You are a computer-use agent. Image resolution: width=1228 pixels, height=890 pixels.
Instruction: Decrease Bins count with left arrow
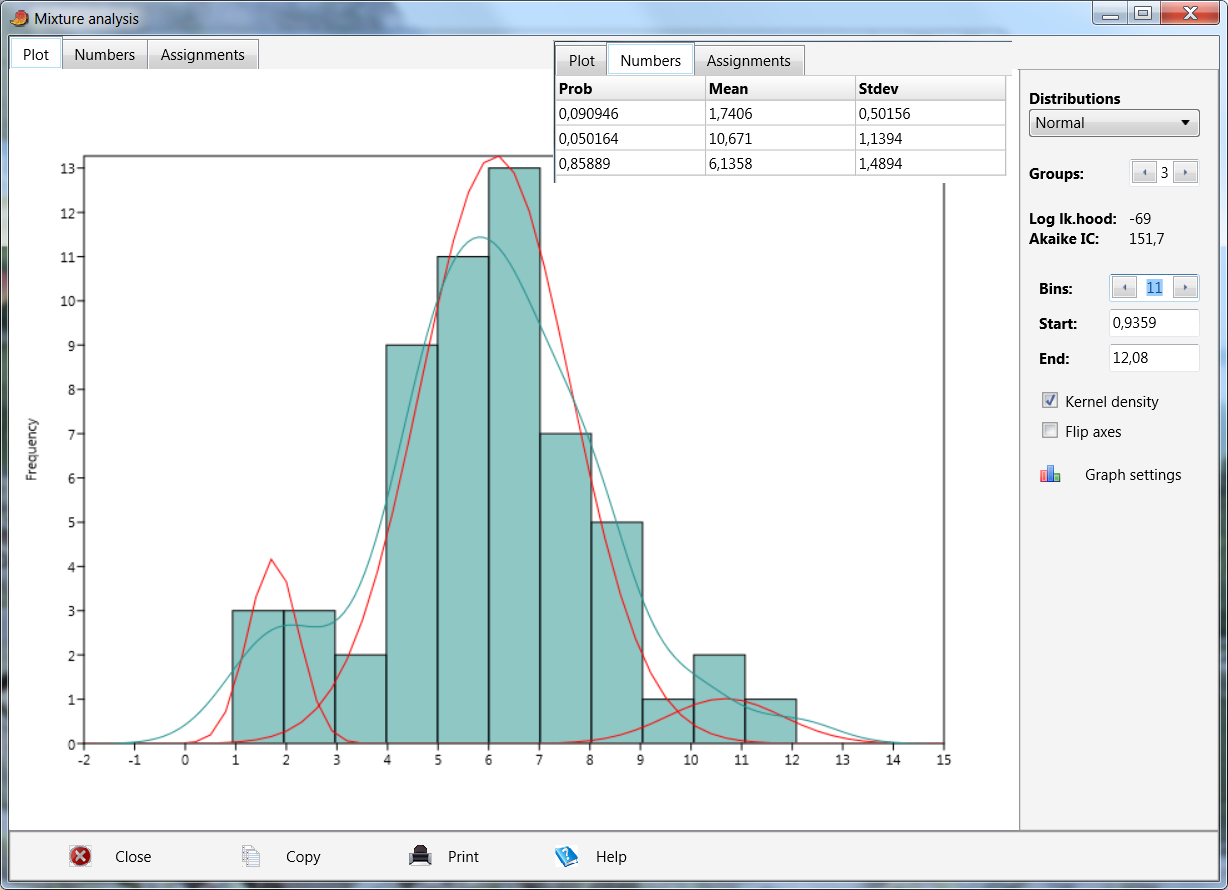point(1124,288)
